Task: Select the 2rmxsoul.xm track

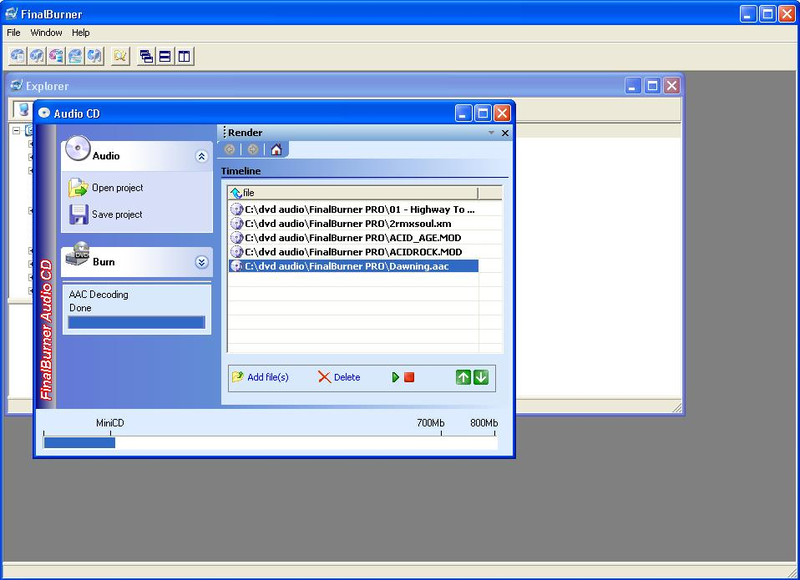Action: coord(354,223)
